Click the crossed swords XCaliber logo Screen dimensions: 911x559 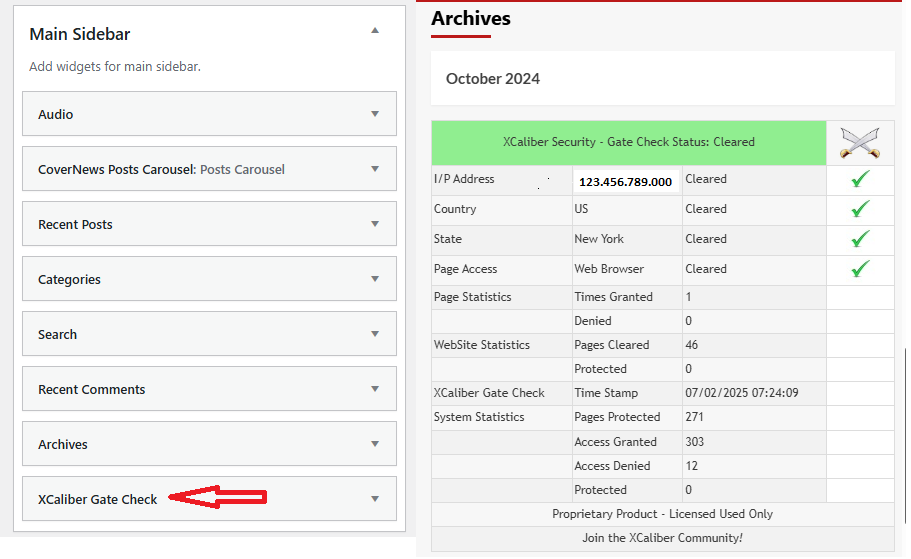860,143
